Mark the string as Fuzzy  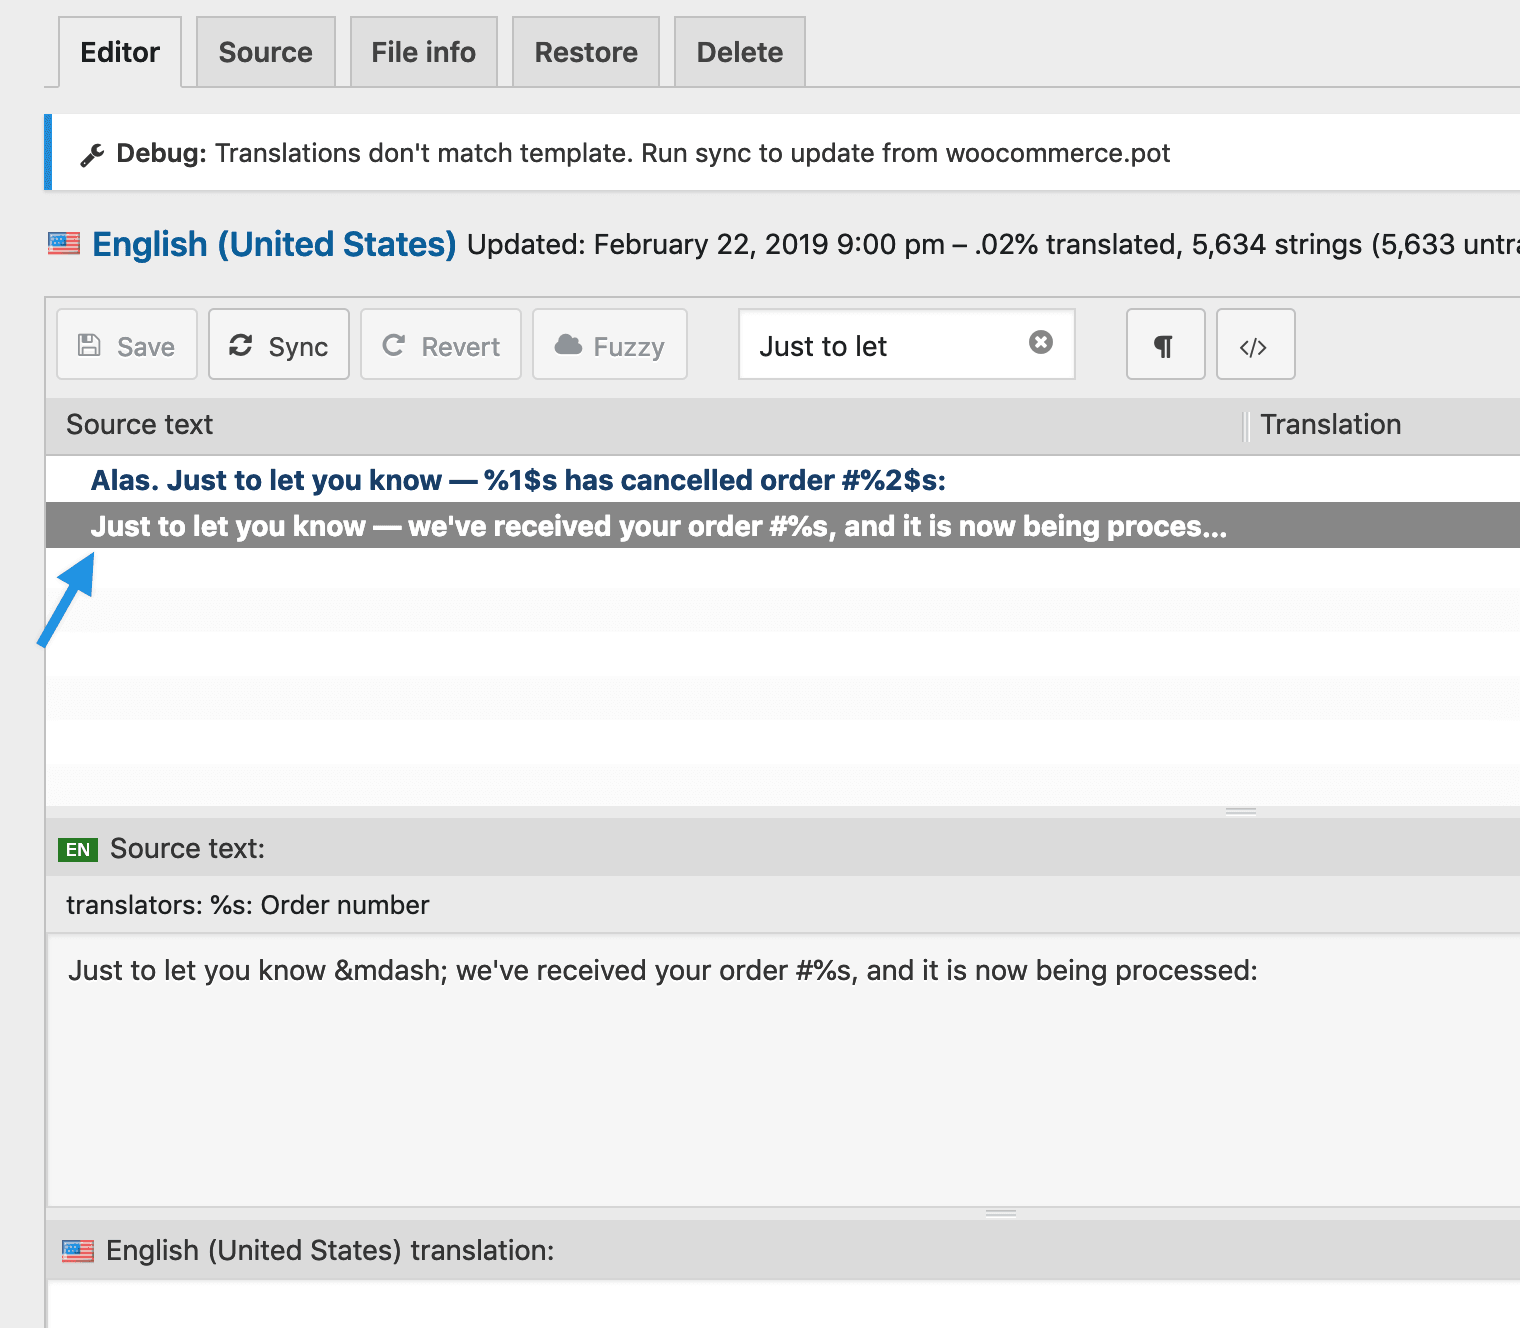610,345
